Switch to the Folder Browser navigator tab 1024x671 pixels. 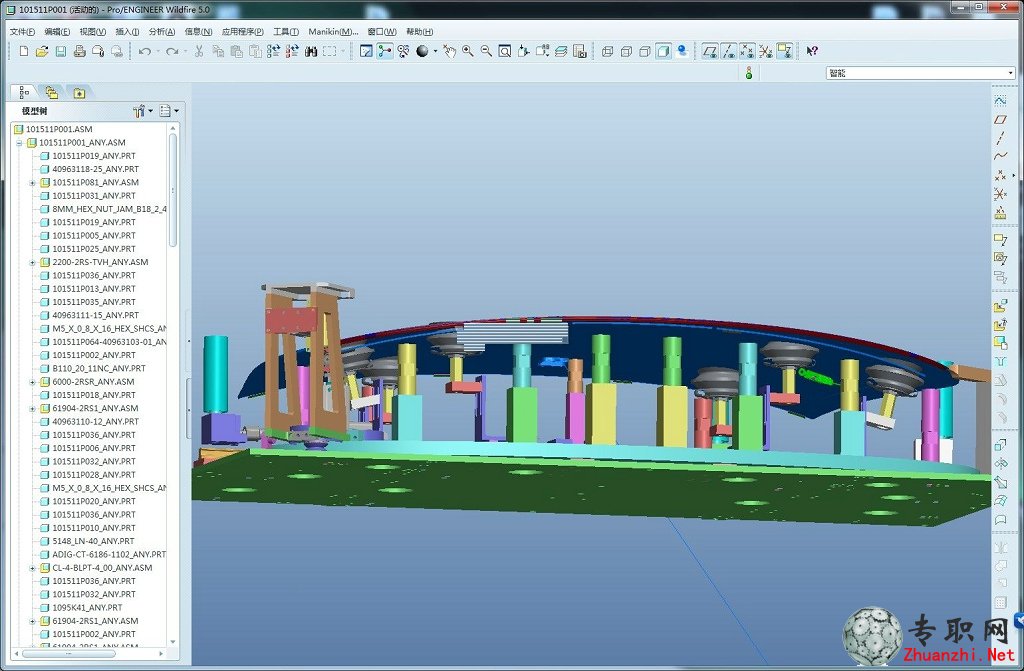tap(52, 93)
